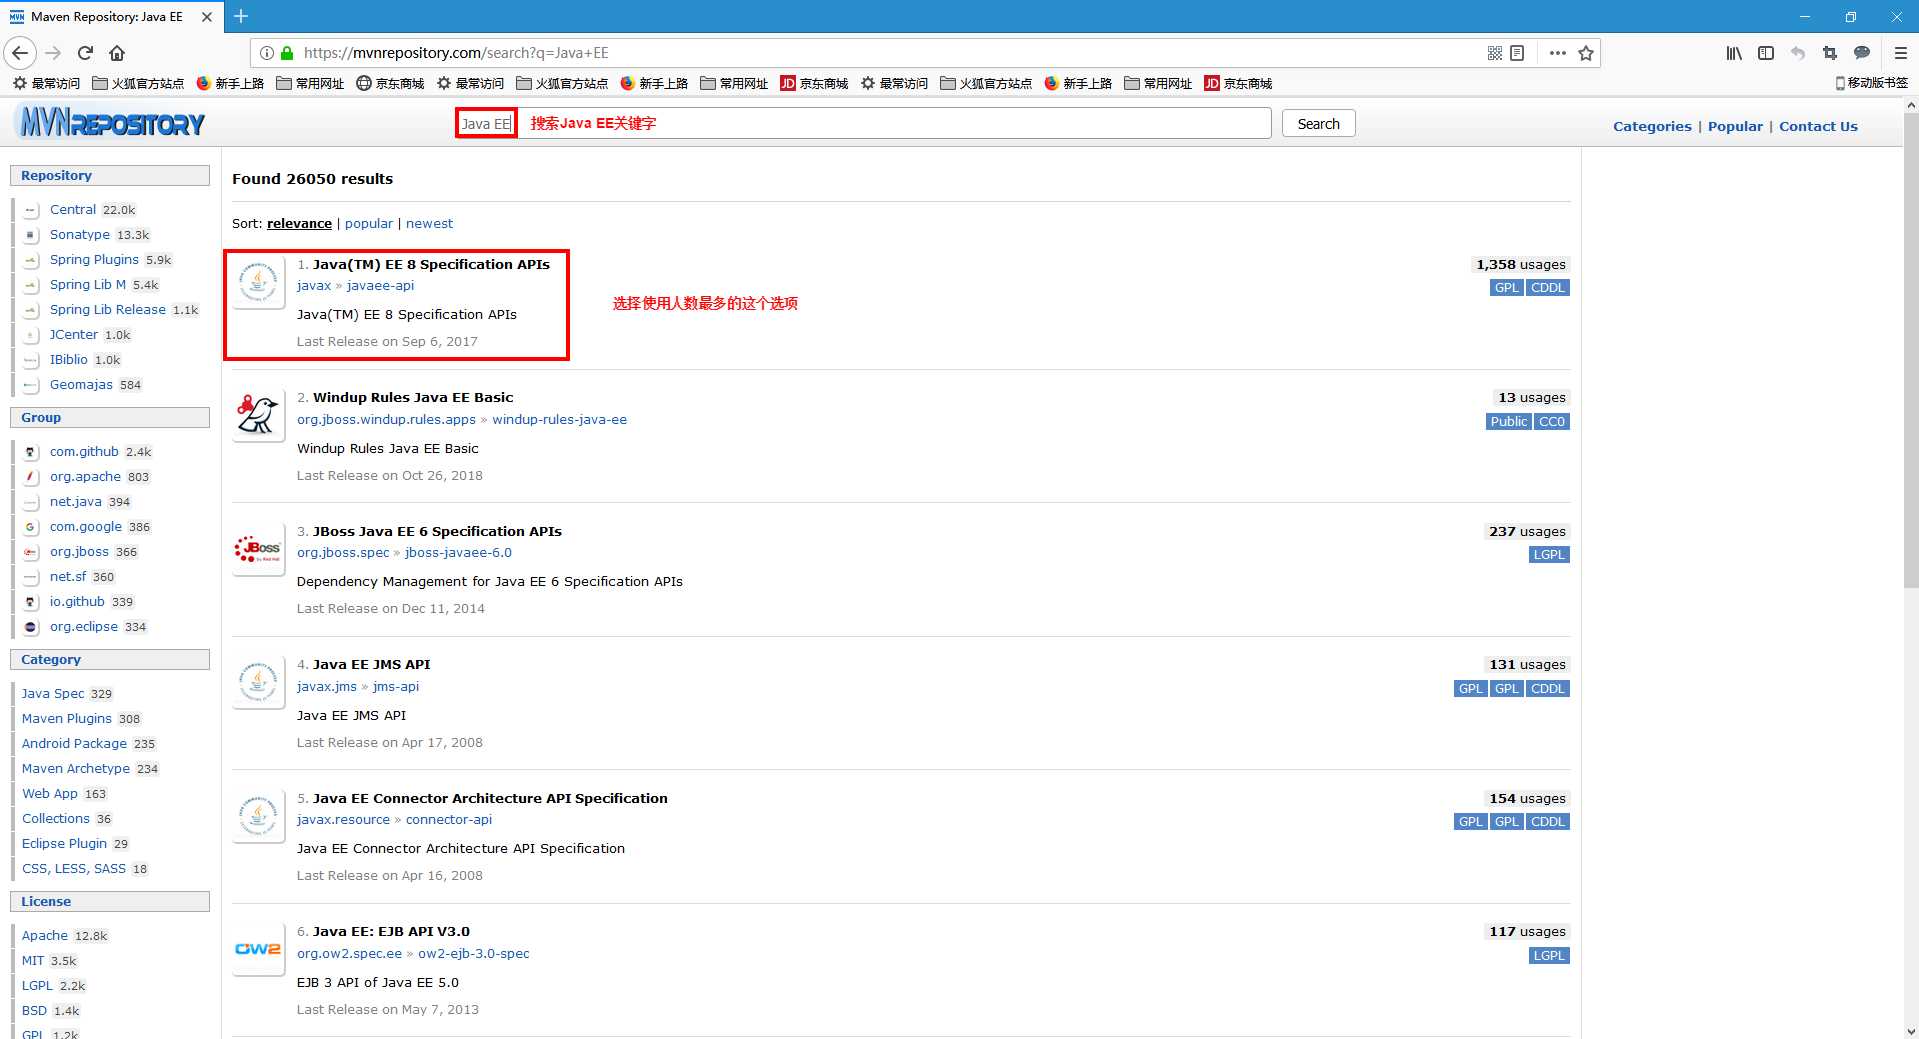The image size is (1919, 1039).
Task: Open the first 最常访问 bookmark
Action: 46,83
